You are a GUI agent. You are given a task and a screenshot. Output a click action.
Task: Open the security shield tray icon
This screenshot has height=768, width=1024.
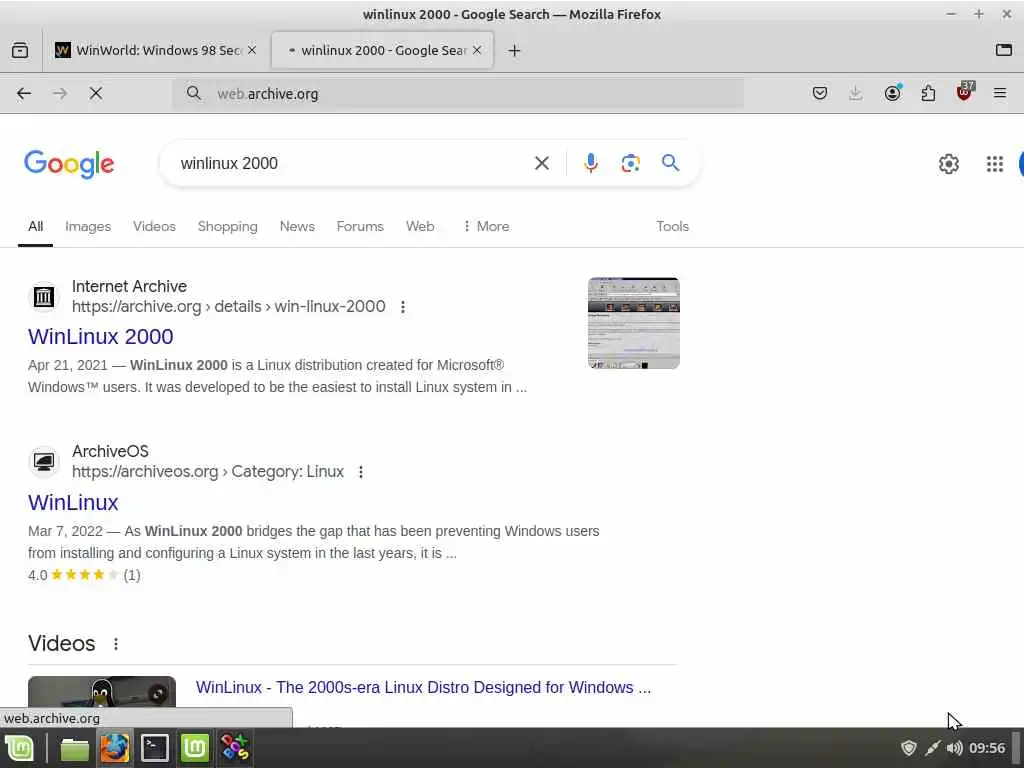point(908,748)
